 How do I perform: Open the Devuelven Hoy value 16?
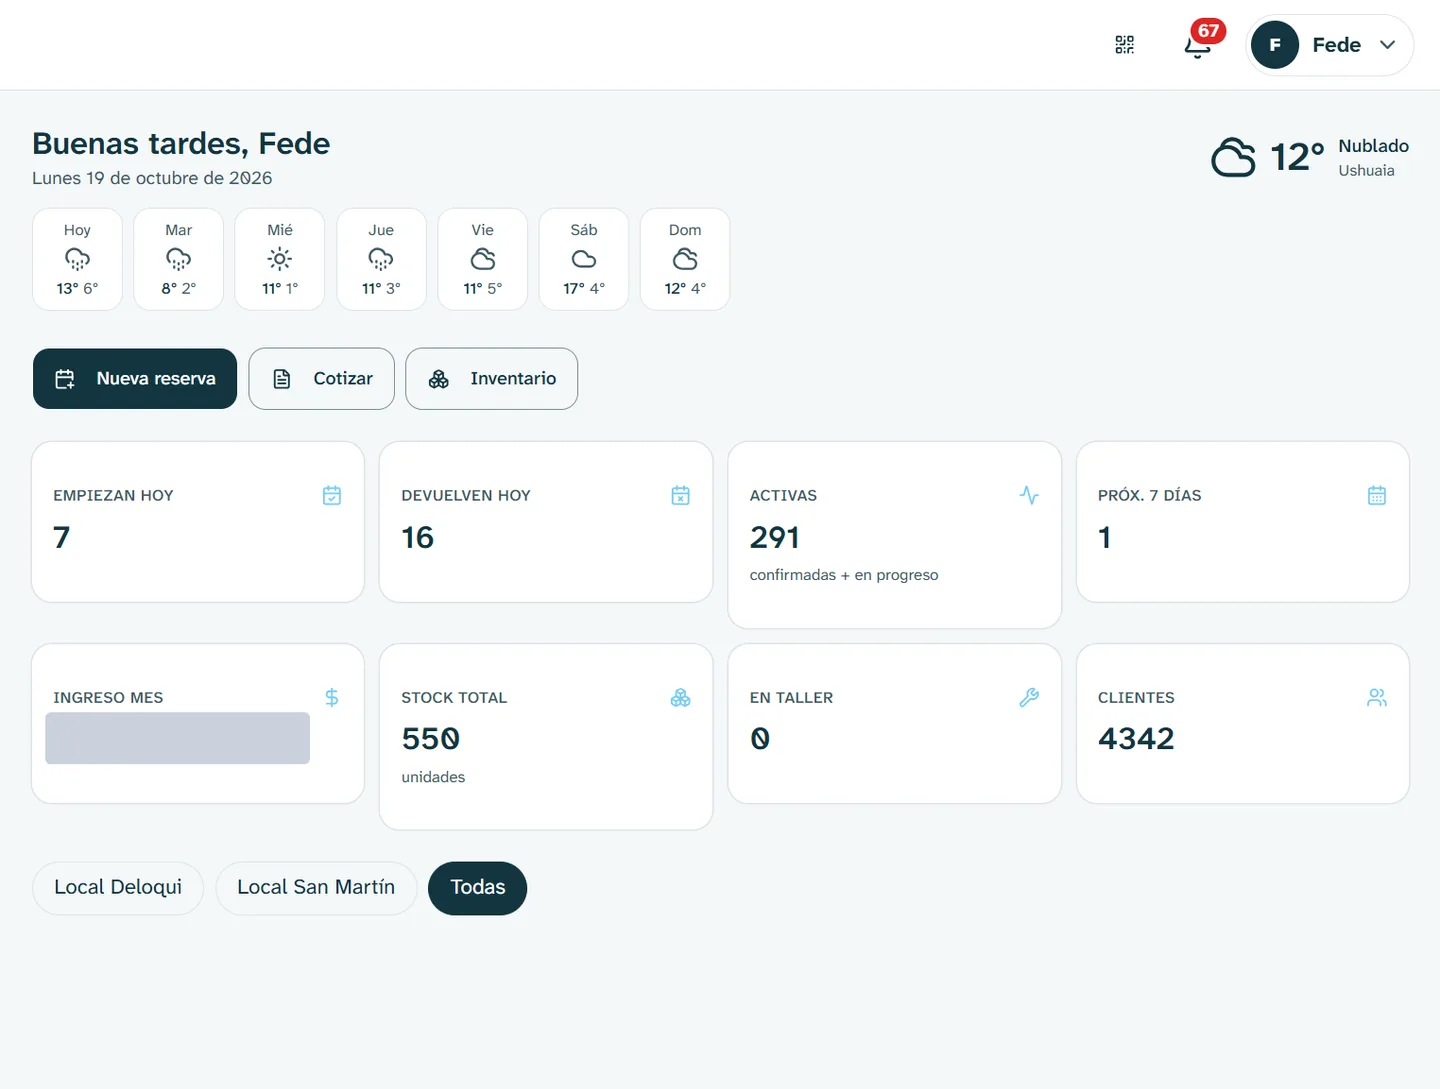pyautogui.click(x=418, y=538)
